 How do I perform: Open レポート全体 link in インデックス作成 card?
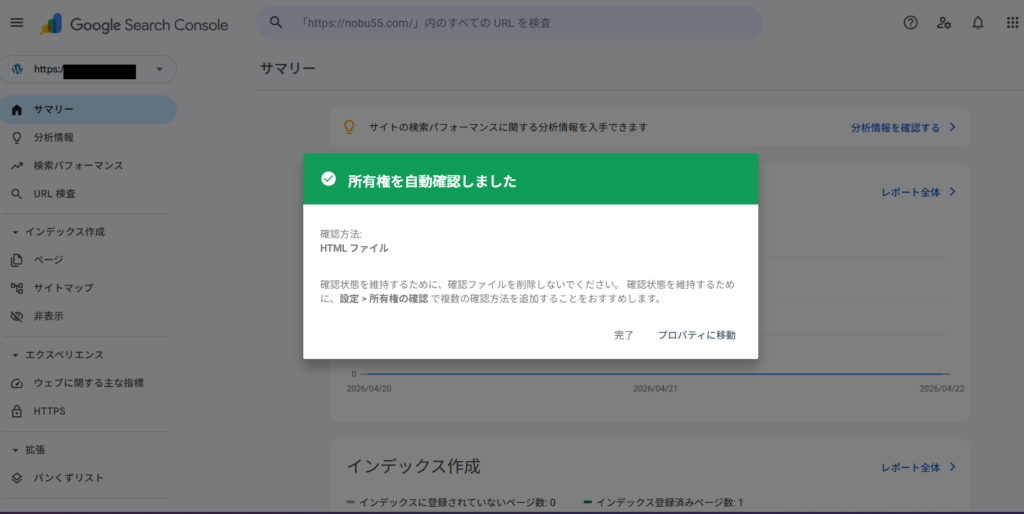point(917,467)
